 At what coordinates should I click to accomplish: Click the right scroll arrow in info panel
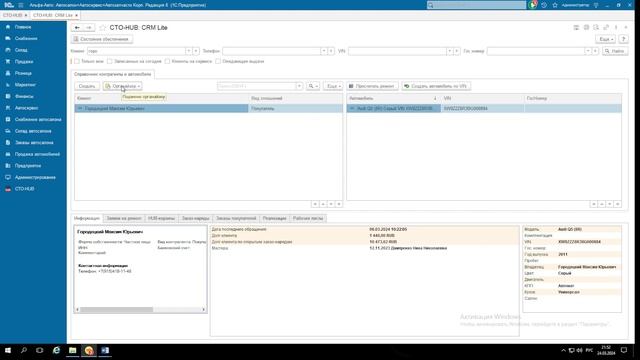point(203,309)
